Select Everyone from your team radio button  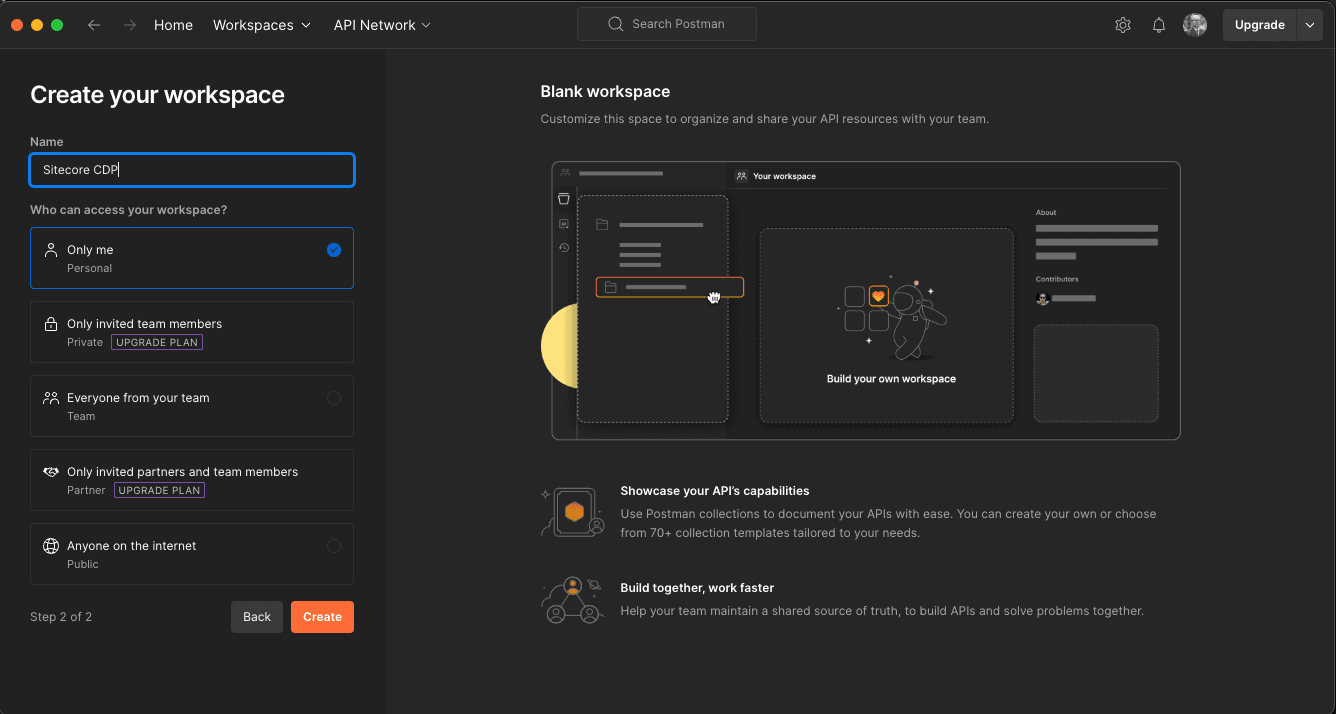[334, 398]
